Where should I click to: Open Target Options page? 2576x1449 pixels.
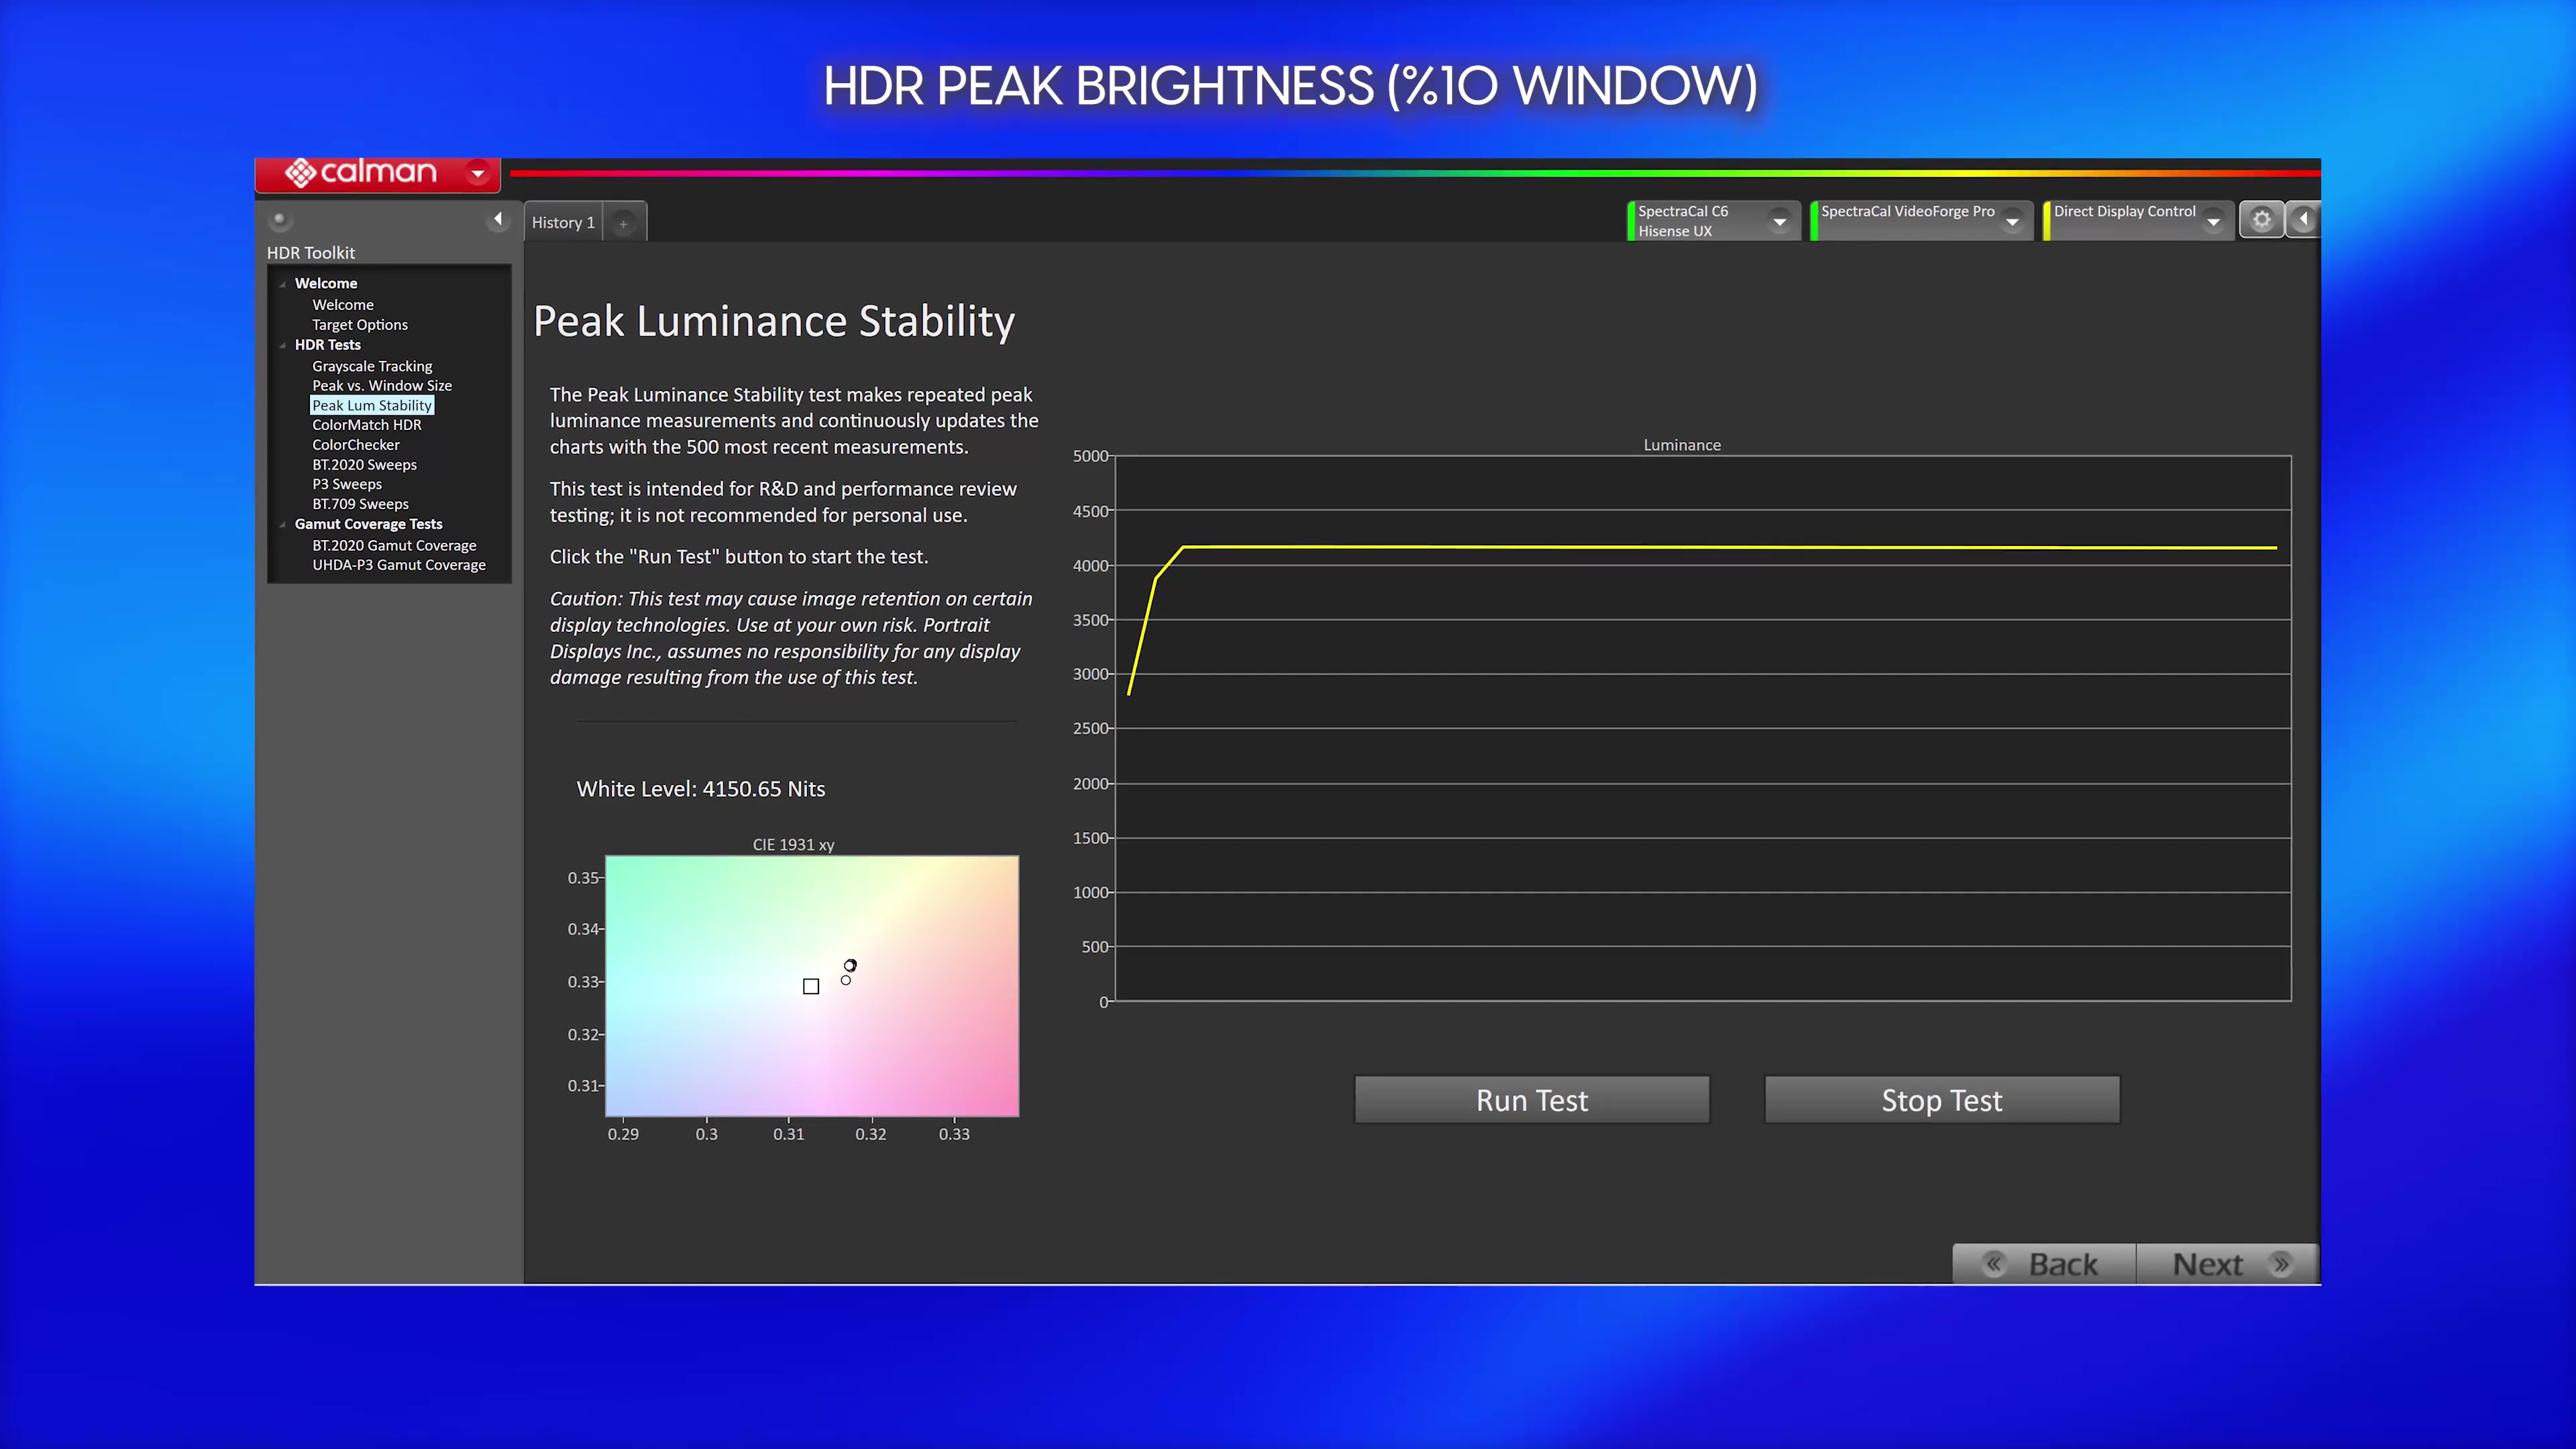click(x=360, y=325)
